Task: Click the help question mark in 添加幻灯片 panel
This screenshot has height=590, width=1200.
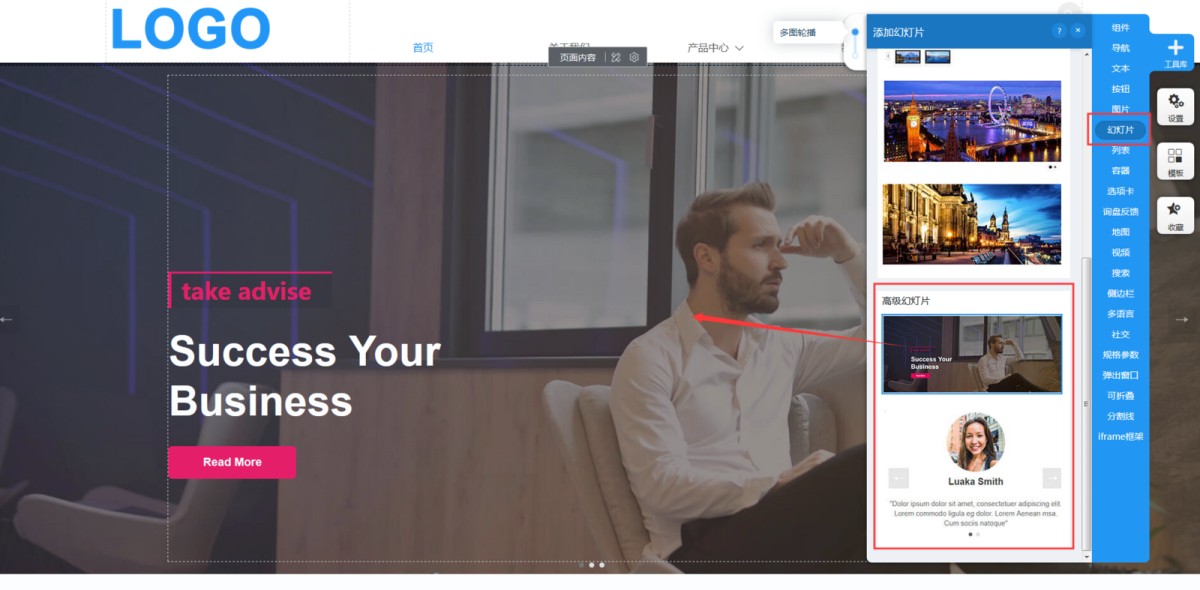Action: 1059,31
